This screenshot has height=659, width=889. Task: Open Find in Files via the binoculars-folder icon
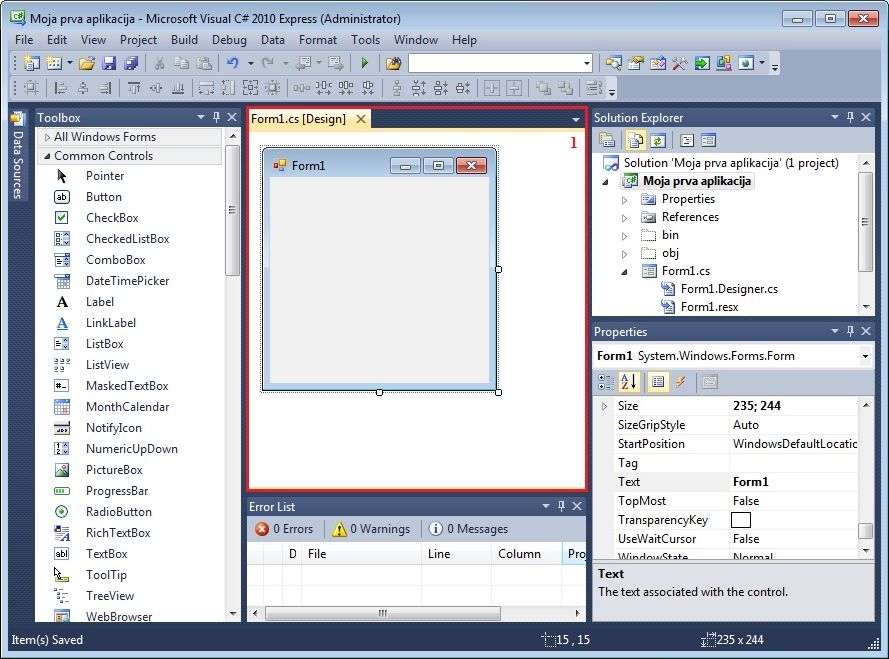pyautogui.click(x=393, y=63)
